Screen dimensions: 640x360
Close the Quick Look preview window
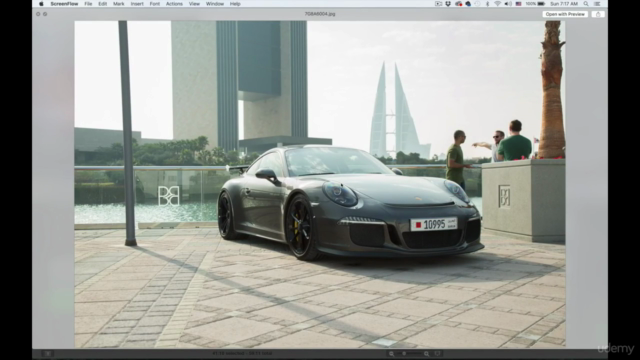(x=38, y=14)
